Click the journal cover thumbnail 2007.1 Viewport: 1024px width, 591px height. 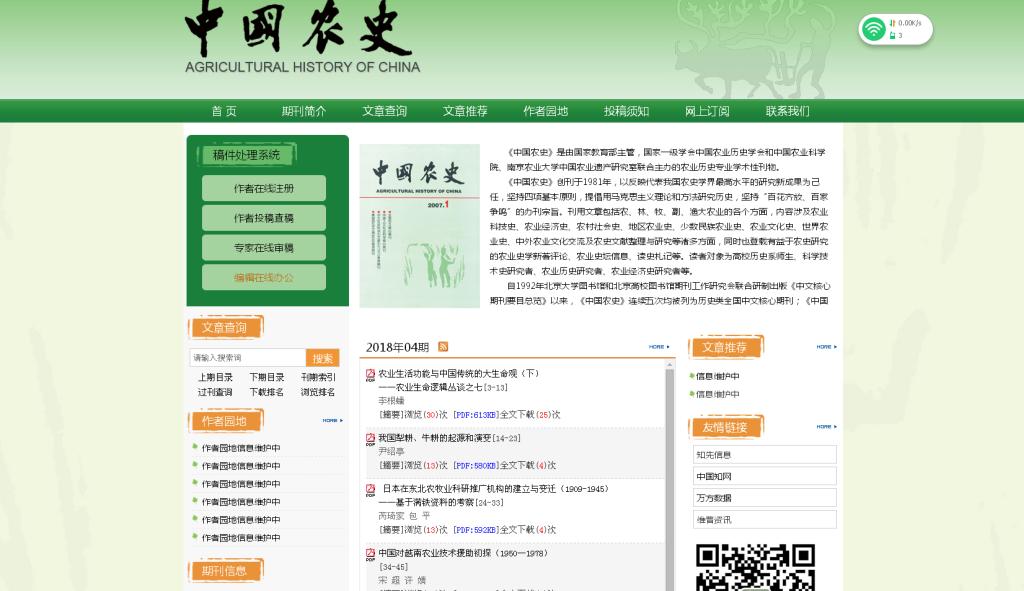[x=419, y=226]
